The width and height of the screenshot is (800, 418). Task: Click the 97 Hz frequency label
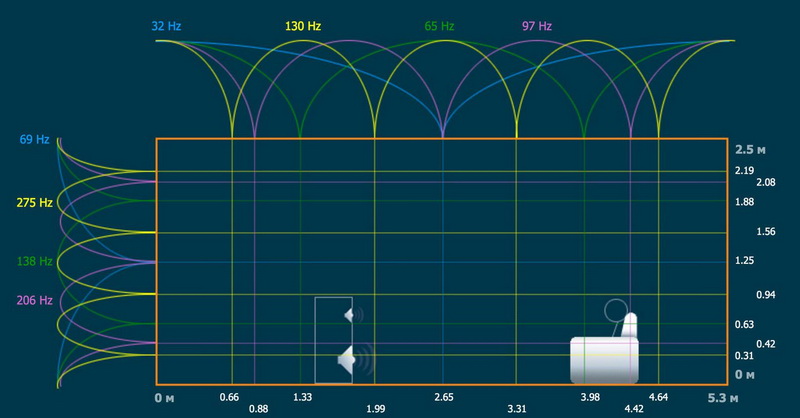(x=537, y=24)
